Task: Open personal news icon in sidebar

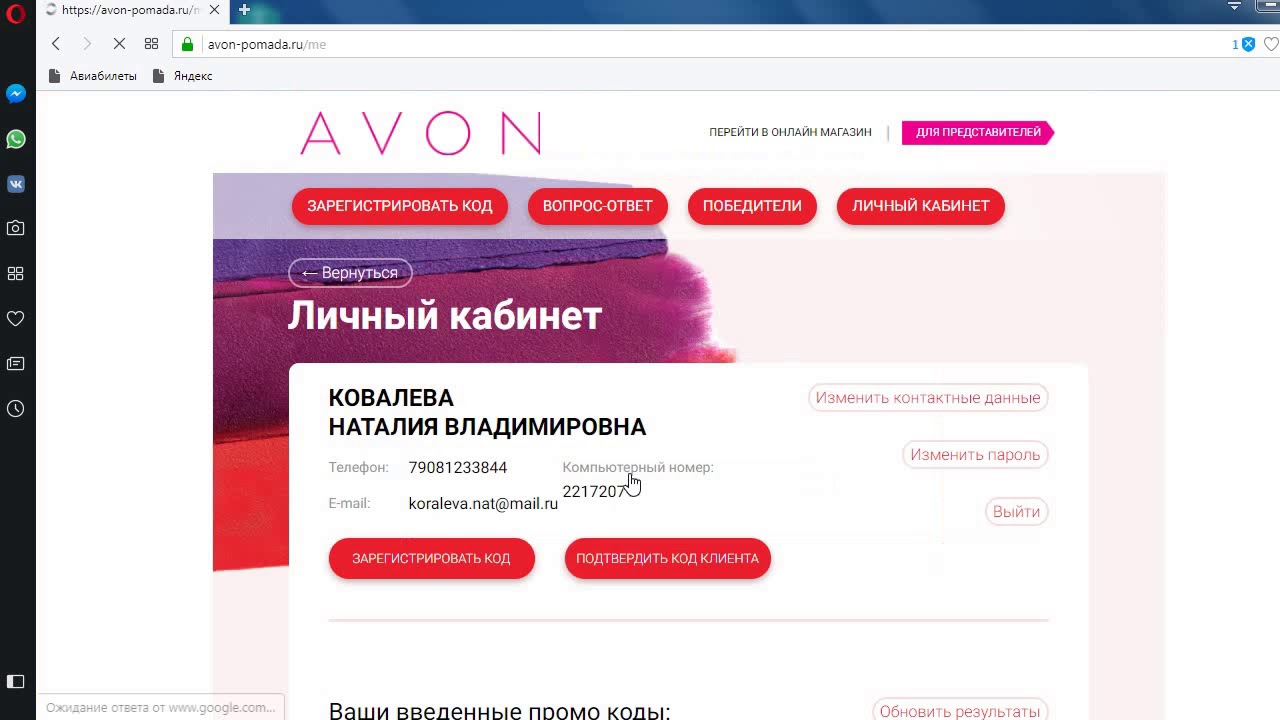Action: tap(16, 364)
